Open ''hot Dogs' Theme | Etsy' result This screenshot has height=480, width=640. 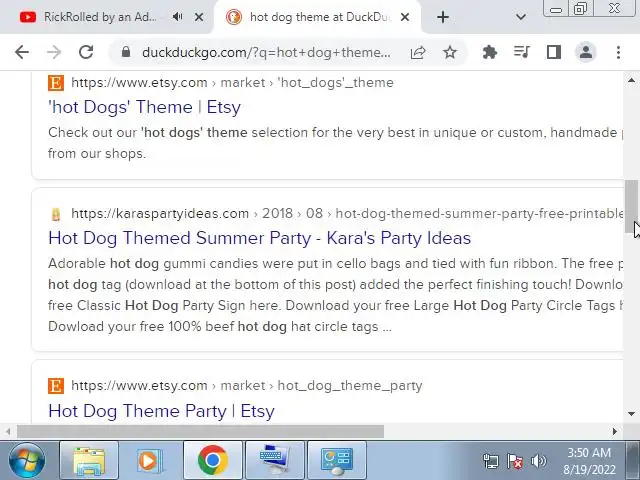[144, 107]
